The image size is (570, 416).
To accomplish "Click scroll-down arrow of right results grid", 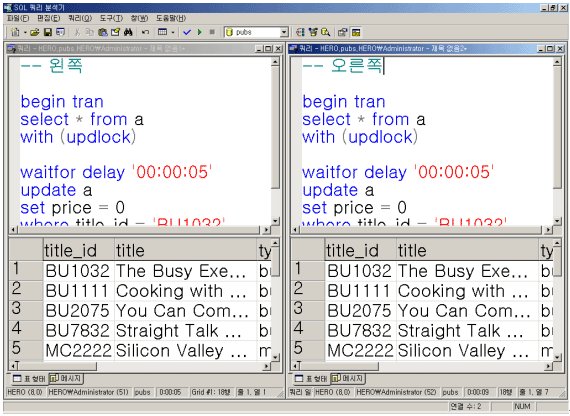I will point(557,357).
